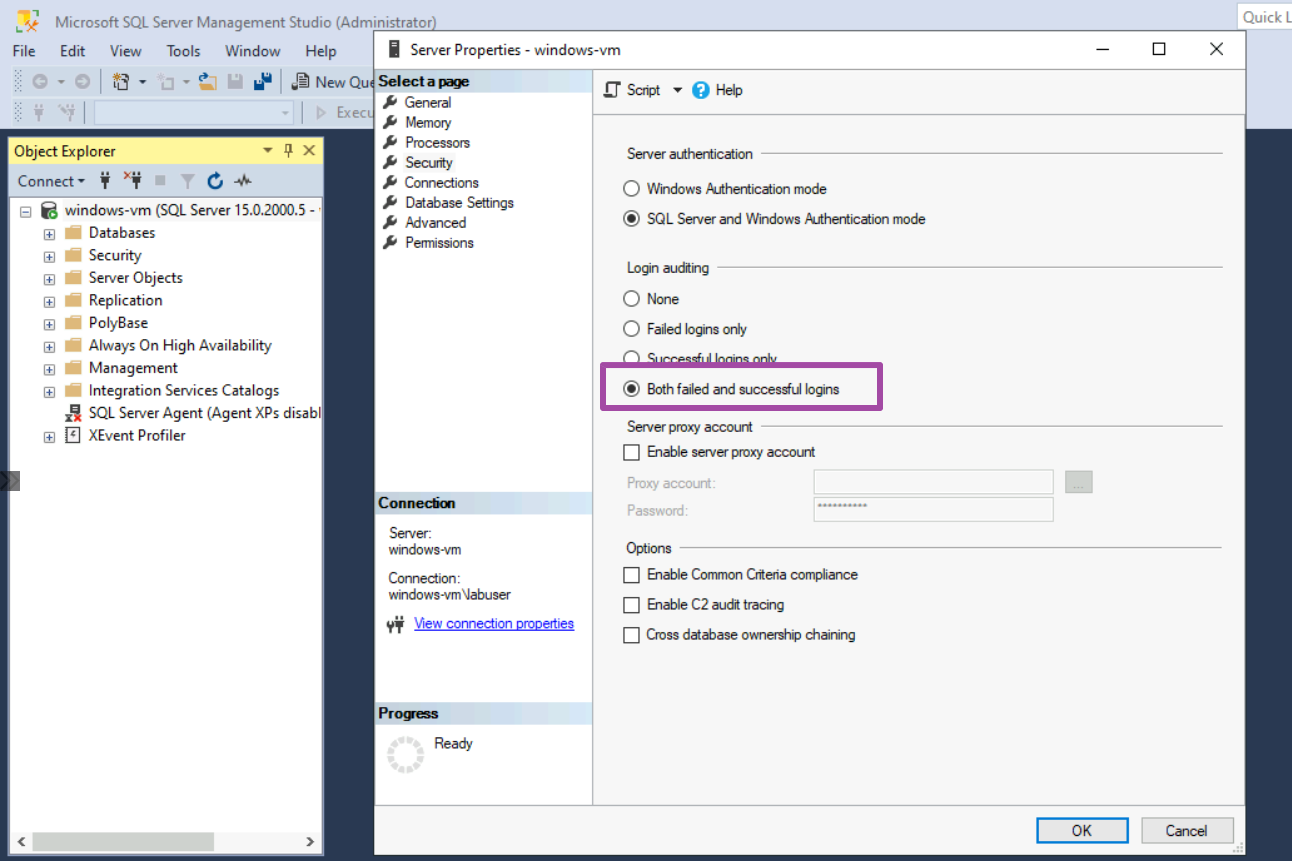Open the Tools menu
This screenshot has width=1292, height=861.
click(x=184, y=51)
